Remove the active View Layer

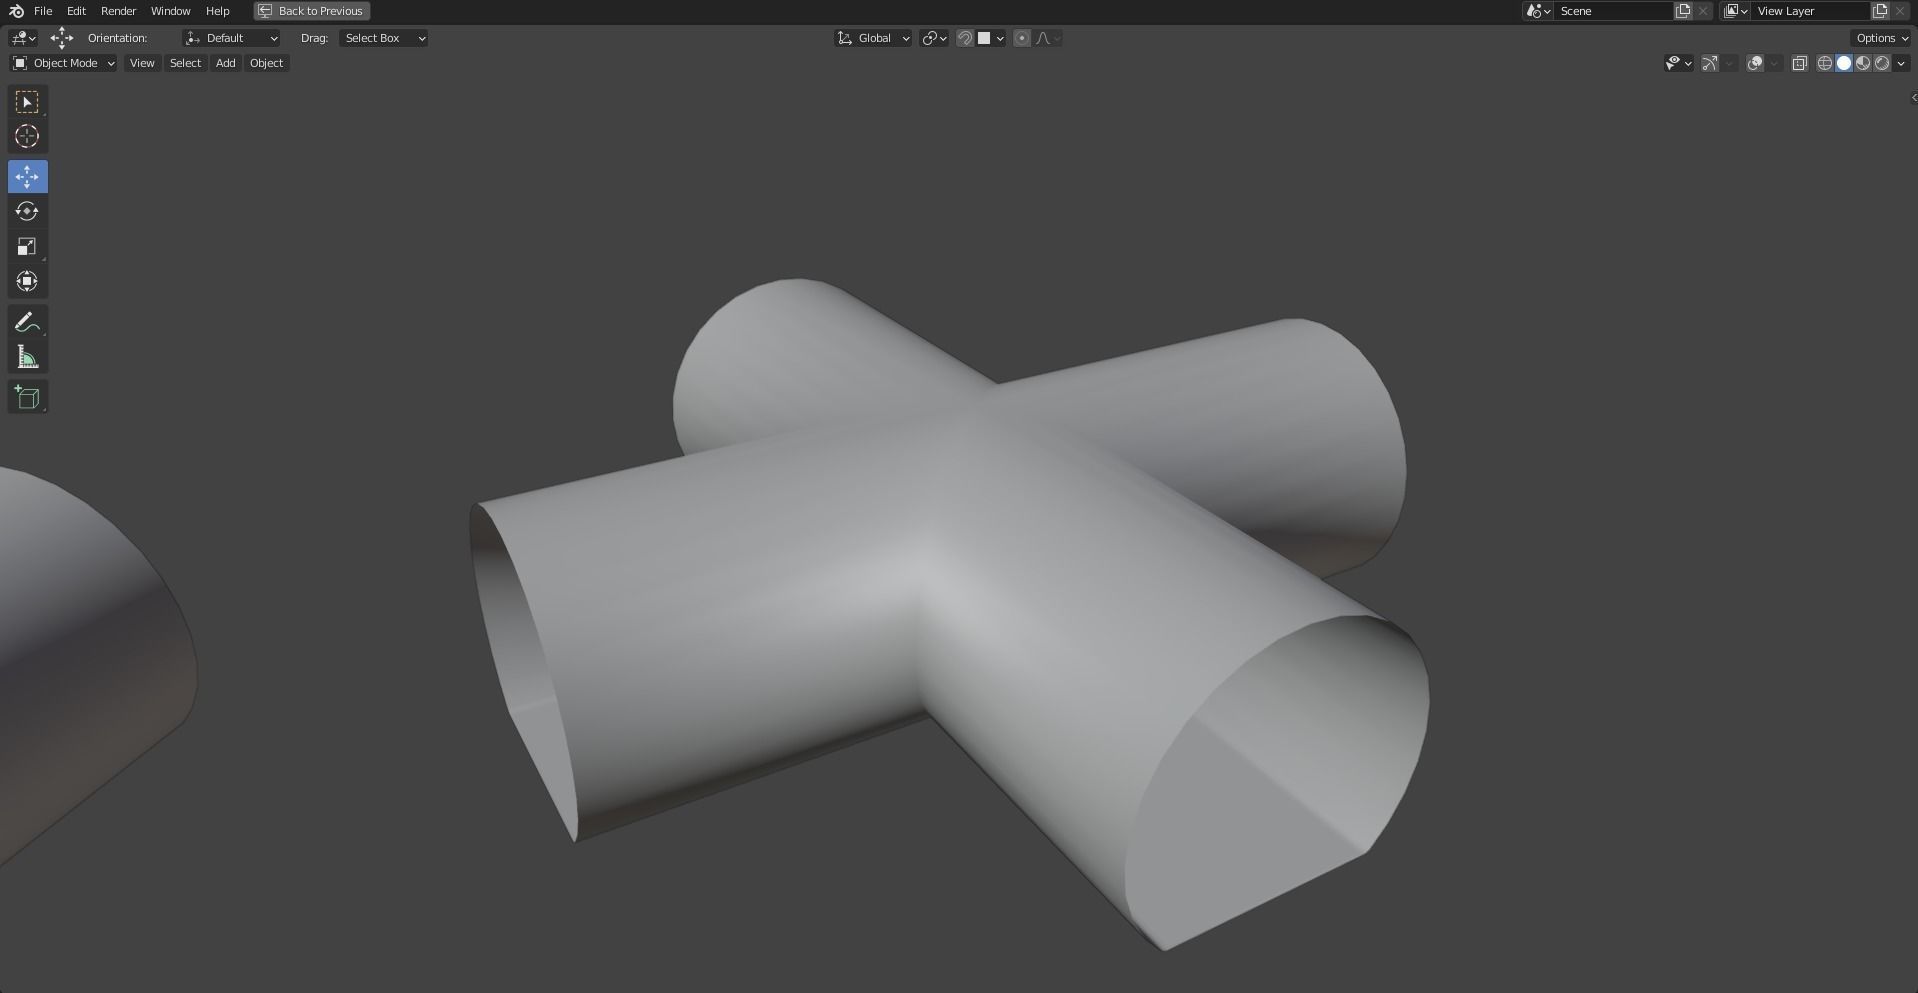click(1900, 11)
